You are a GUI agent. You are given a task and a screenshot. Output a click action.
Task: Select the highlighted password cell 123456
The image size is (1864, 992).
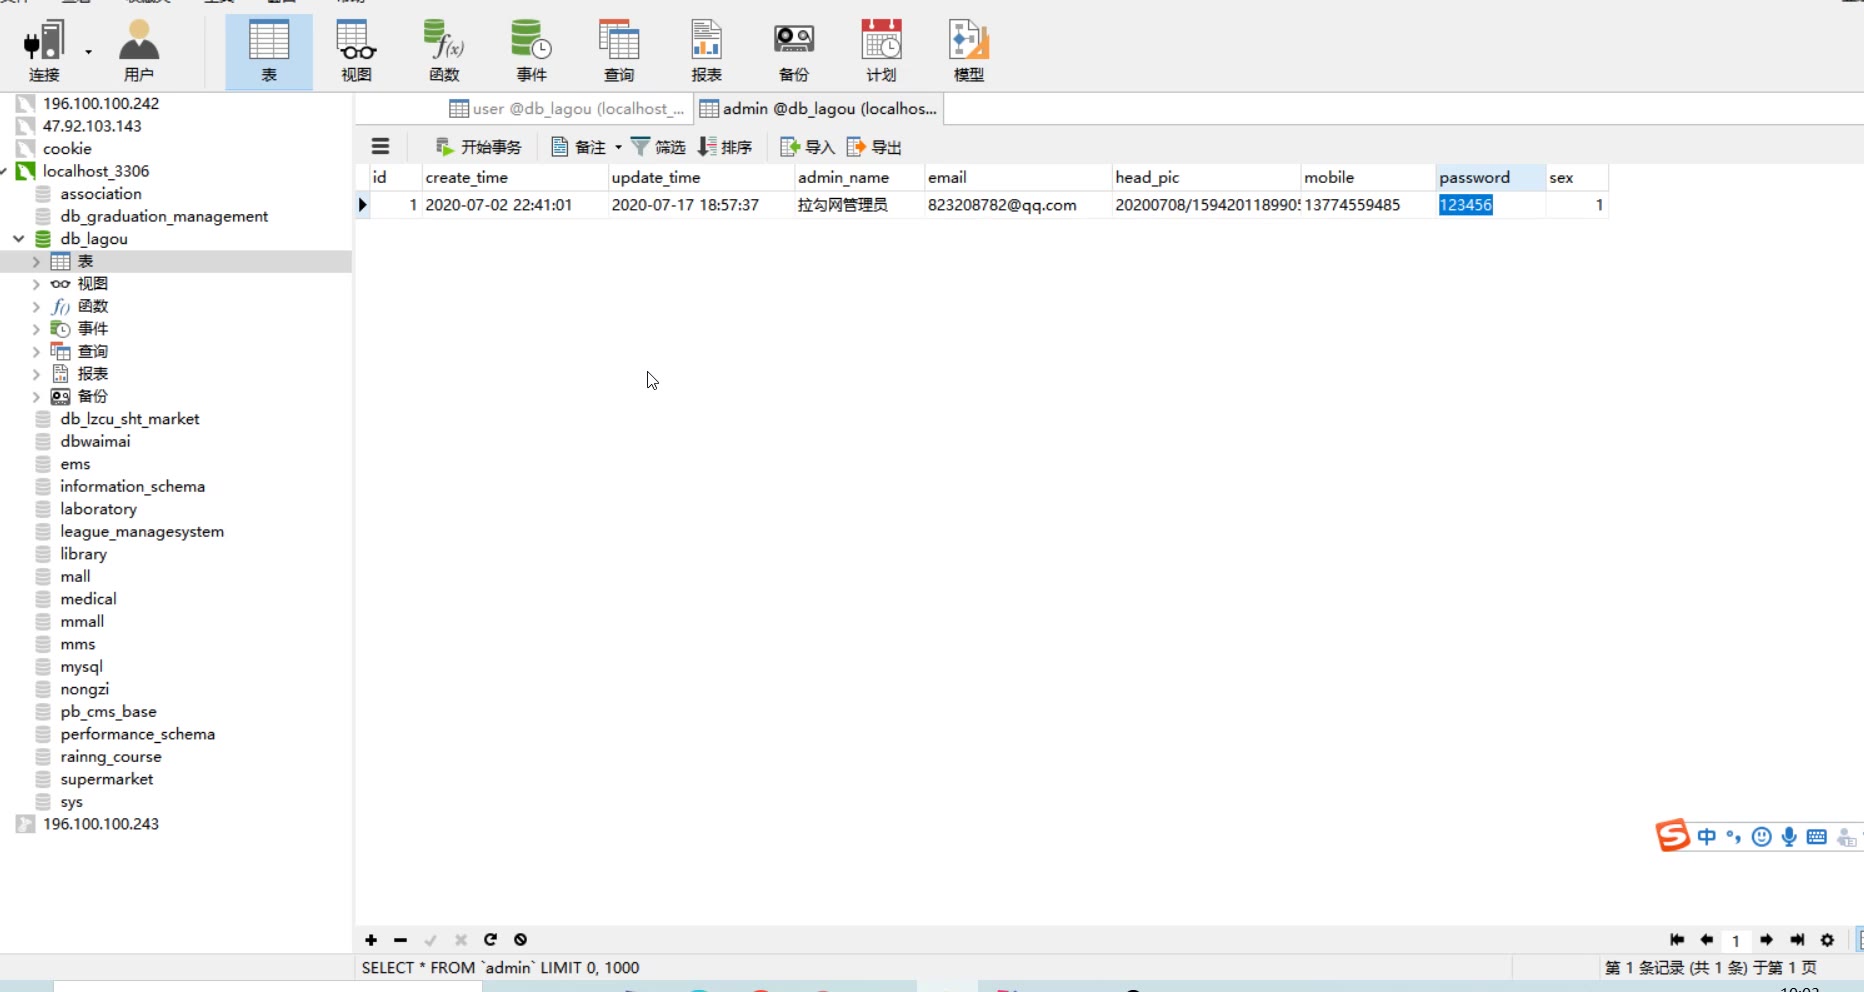pyautogui.click(x=1490, y=205)
